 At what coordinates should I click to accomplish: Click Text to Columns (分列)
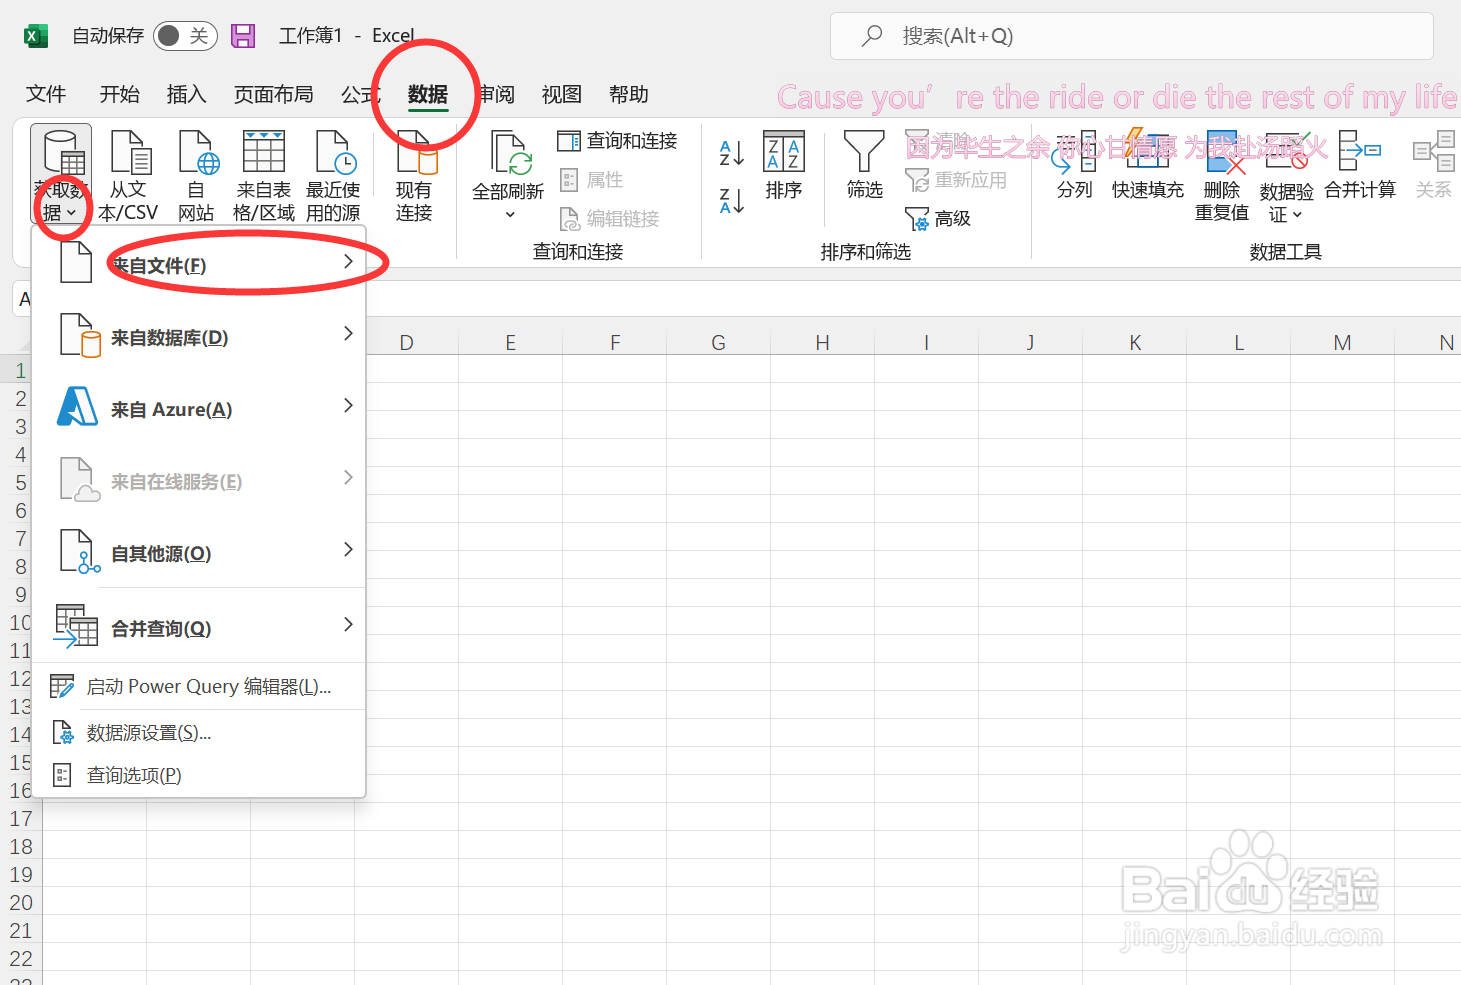click(1075, 165)
